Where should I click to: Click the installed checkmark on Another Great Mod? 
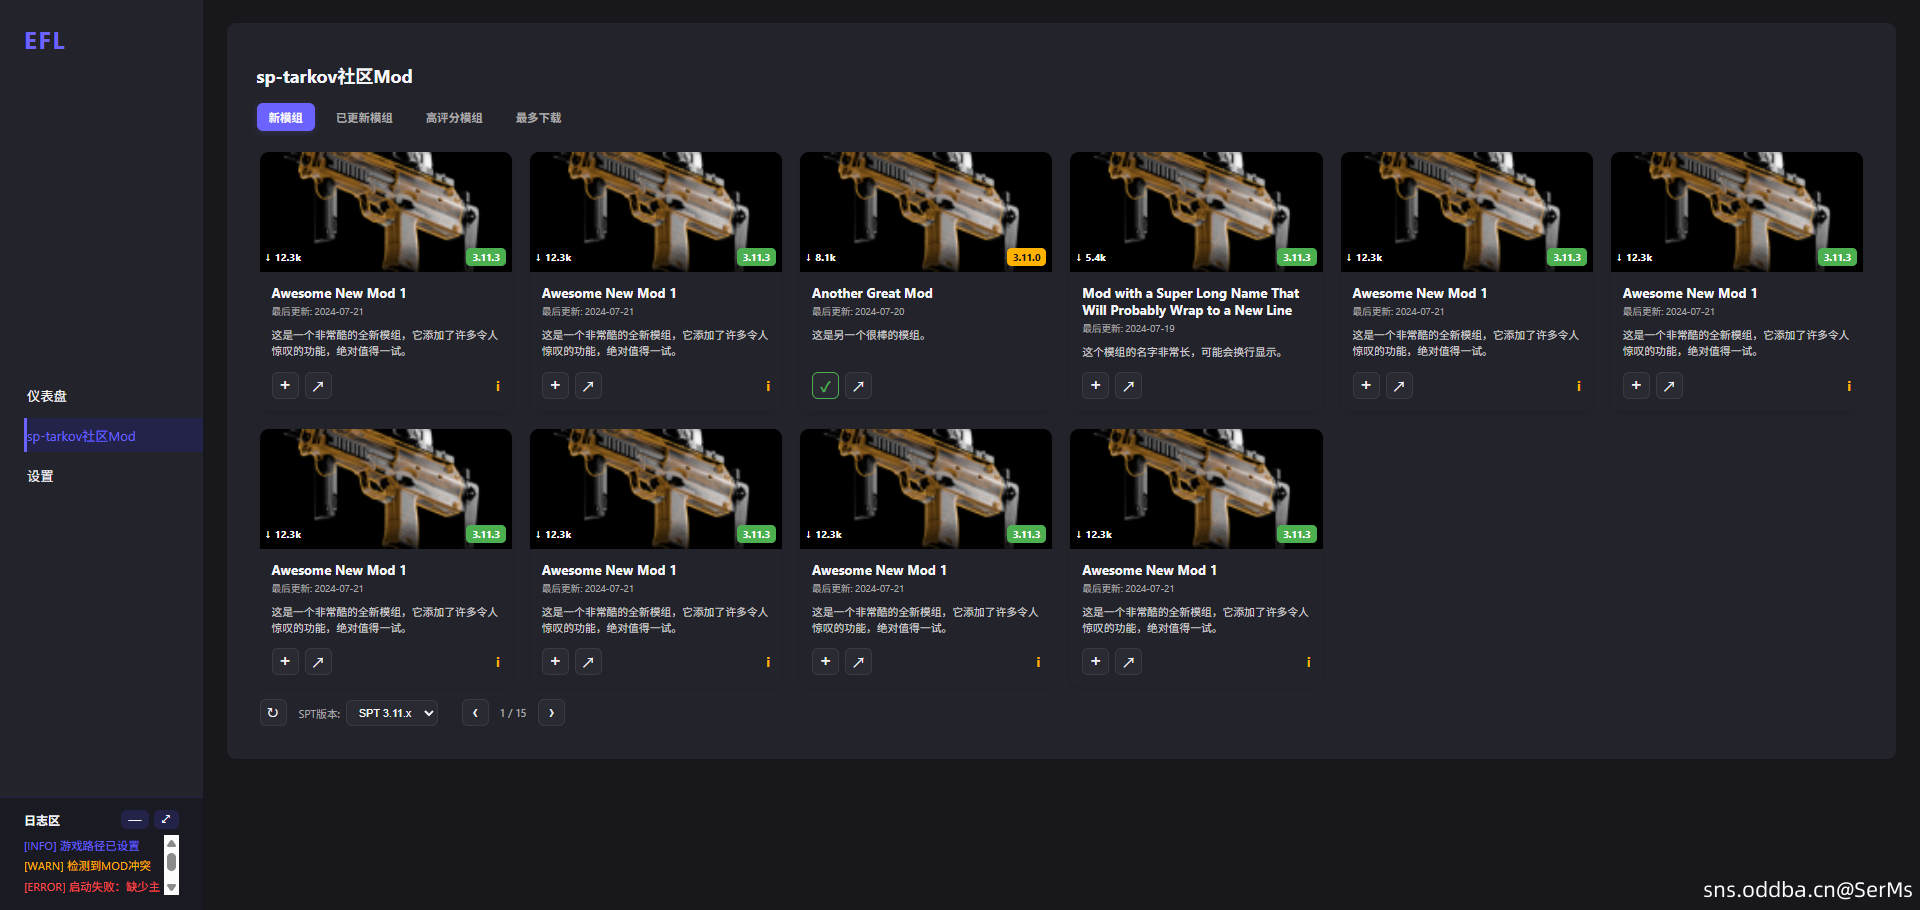point(825,386)
